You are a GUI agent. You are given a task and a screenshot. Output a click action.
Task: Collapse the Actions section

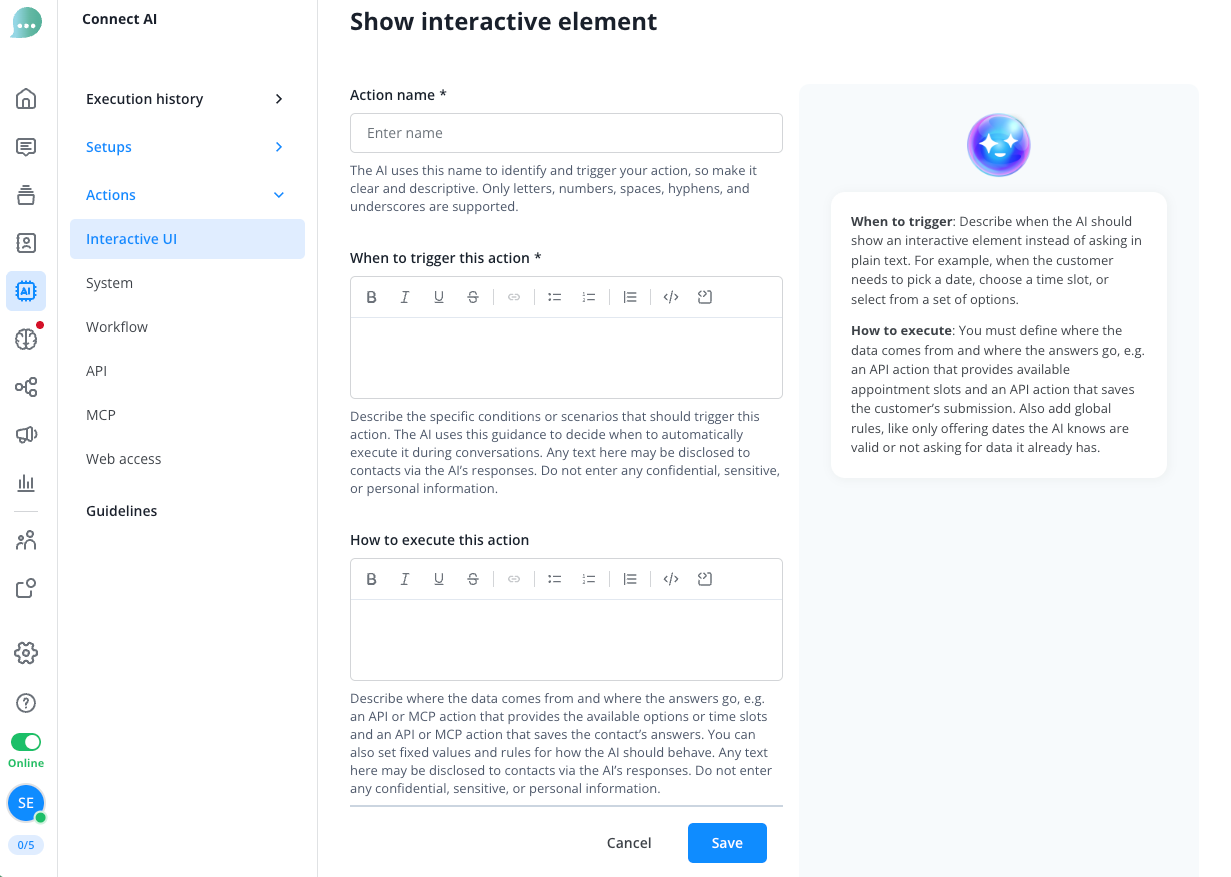point(187,195)
